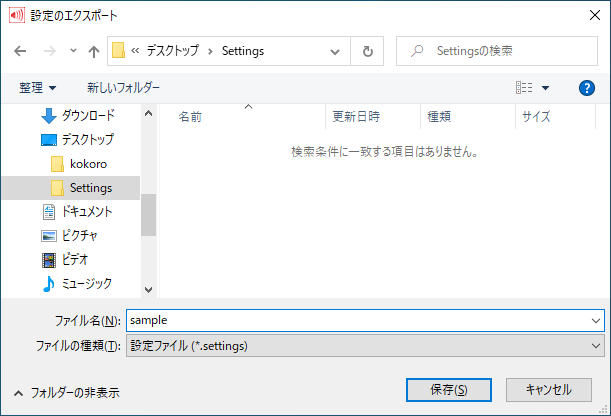The width and height of the screenshot is (611, 416).
Task: Collapse folders with フォルダーの非表示
Action: coord(67,393)
